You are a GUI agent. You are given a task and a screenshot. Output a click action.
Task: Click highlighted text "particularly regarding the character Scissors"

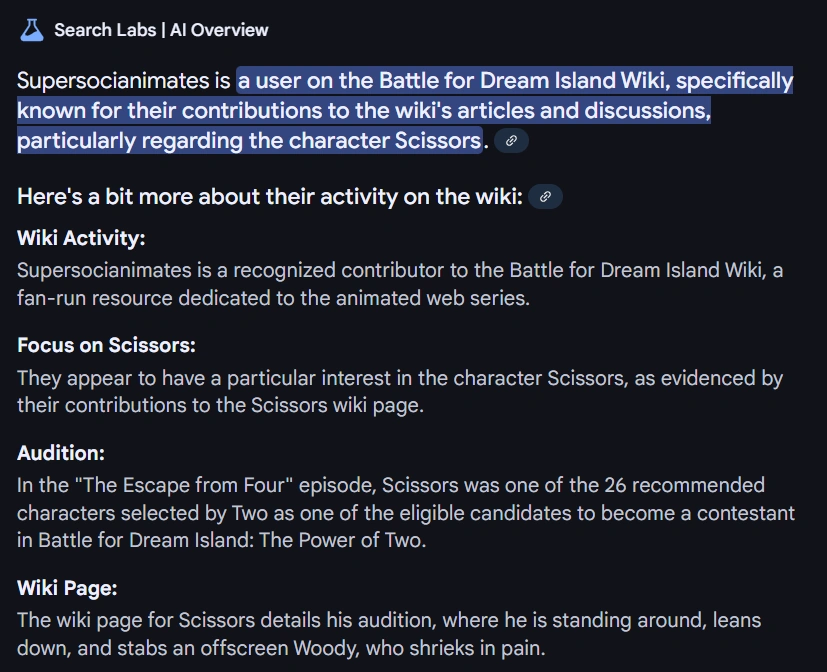tap(249, 140)
